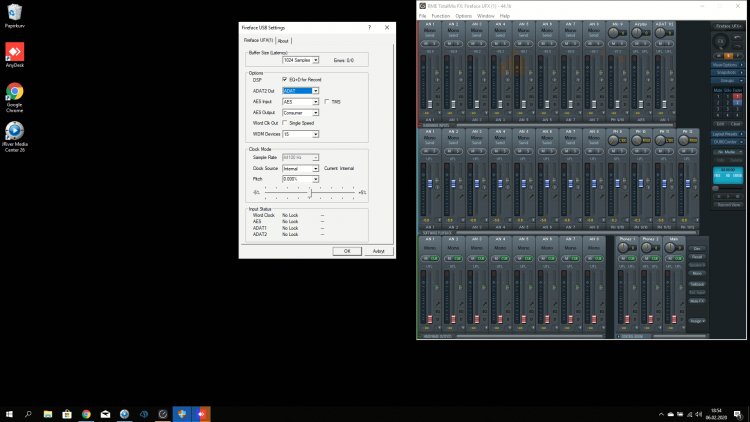
Task: Toggle EQ+D for Record checkbox
Action: pos(285,79)
